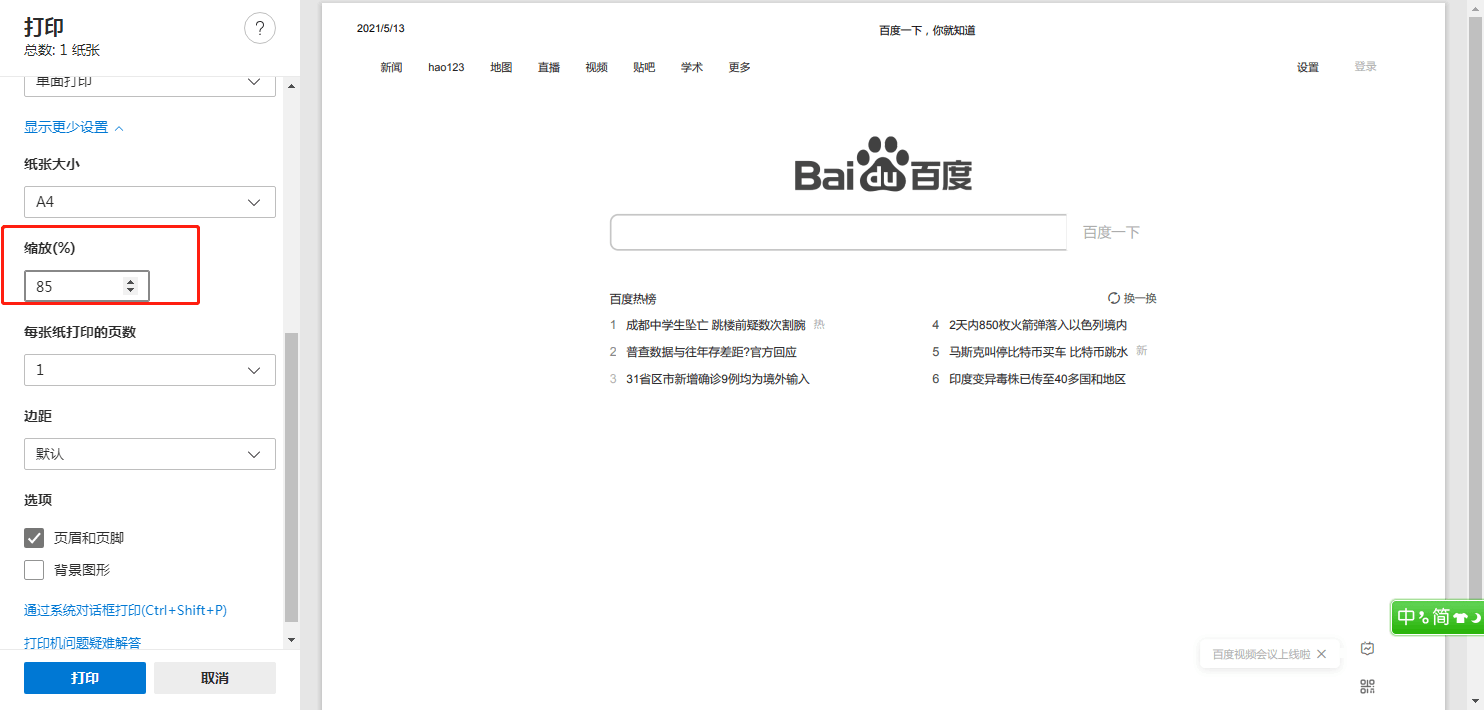Decrease the 缩放 value with the down arrow

tap(130, 291)
